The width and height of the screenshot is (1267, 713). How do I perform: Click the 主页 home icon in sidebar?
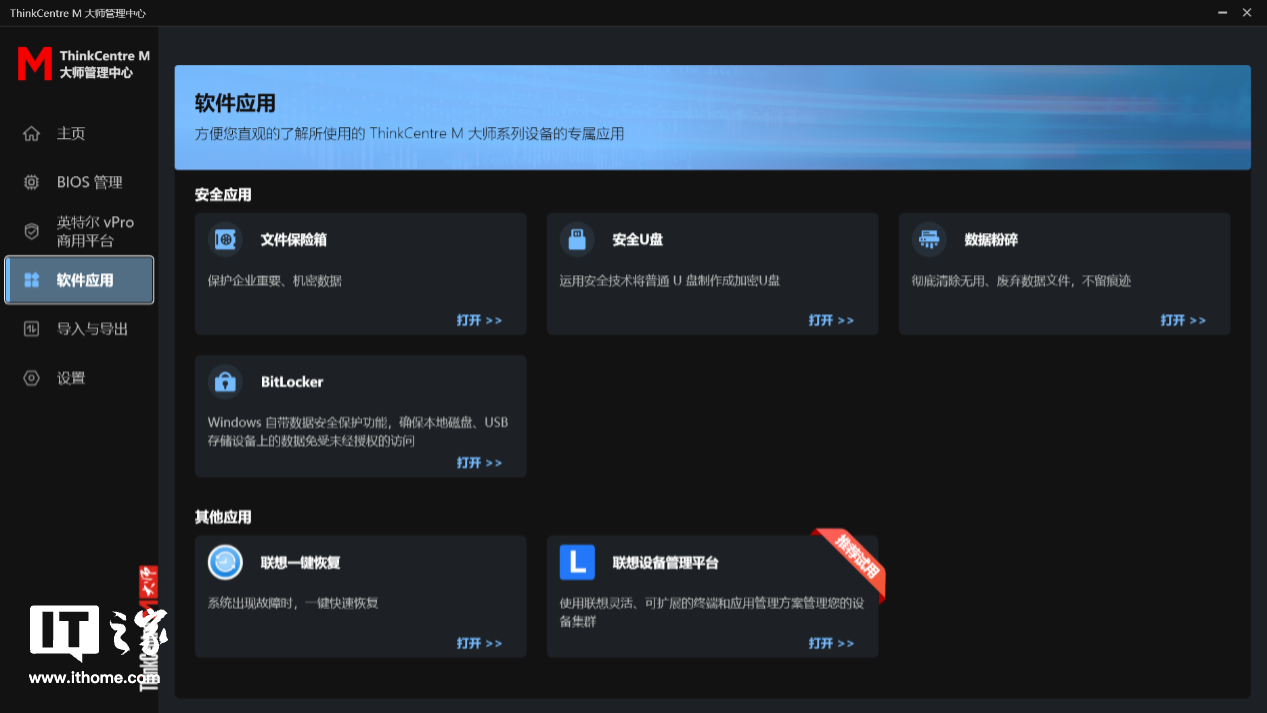[32, 134]
